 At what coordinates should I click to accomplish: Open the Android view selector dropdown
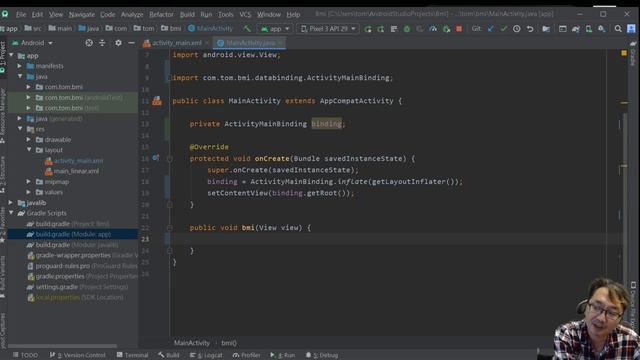click(x=33, y=42)
